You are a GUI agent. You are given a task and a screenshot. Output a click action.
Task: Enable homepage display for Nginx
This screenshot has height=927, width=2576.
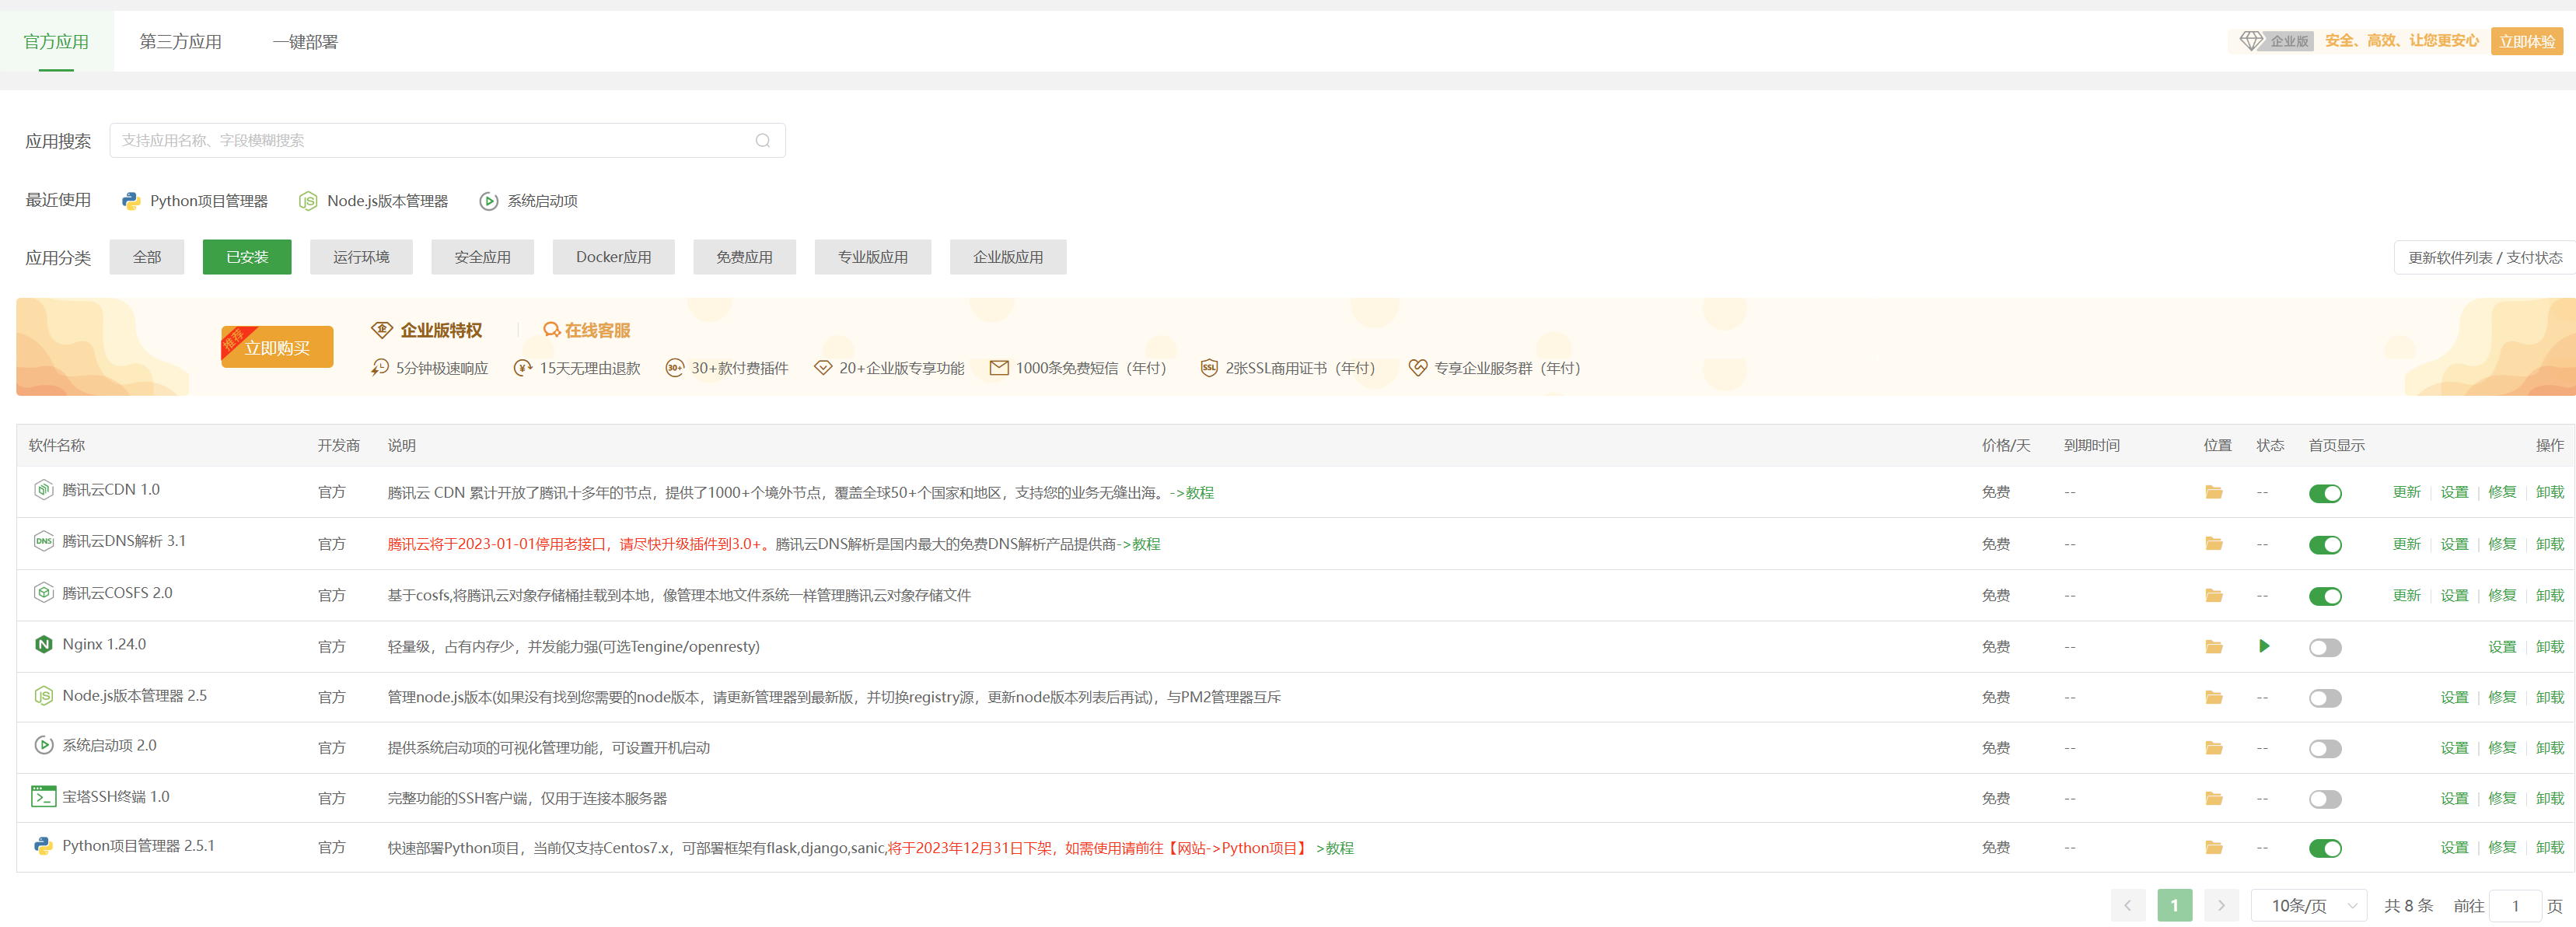pos(2325,648)
